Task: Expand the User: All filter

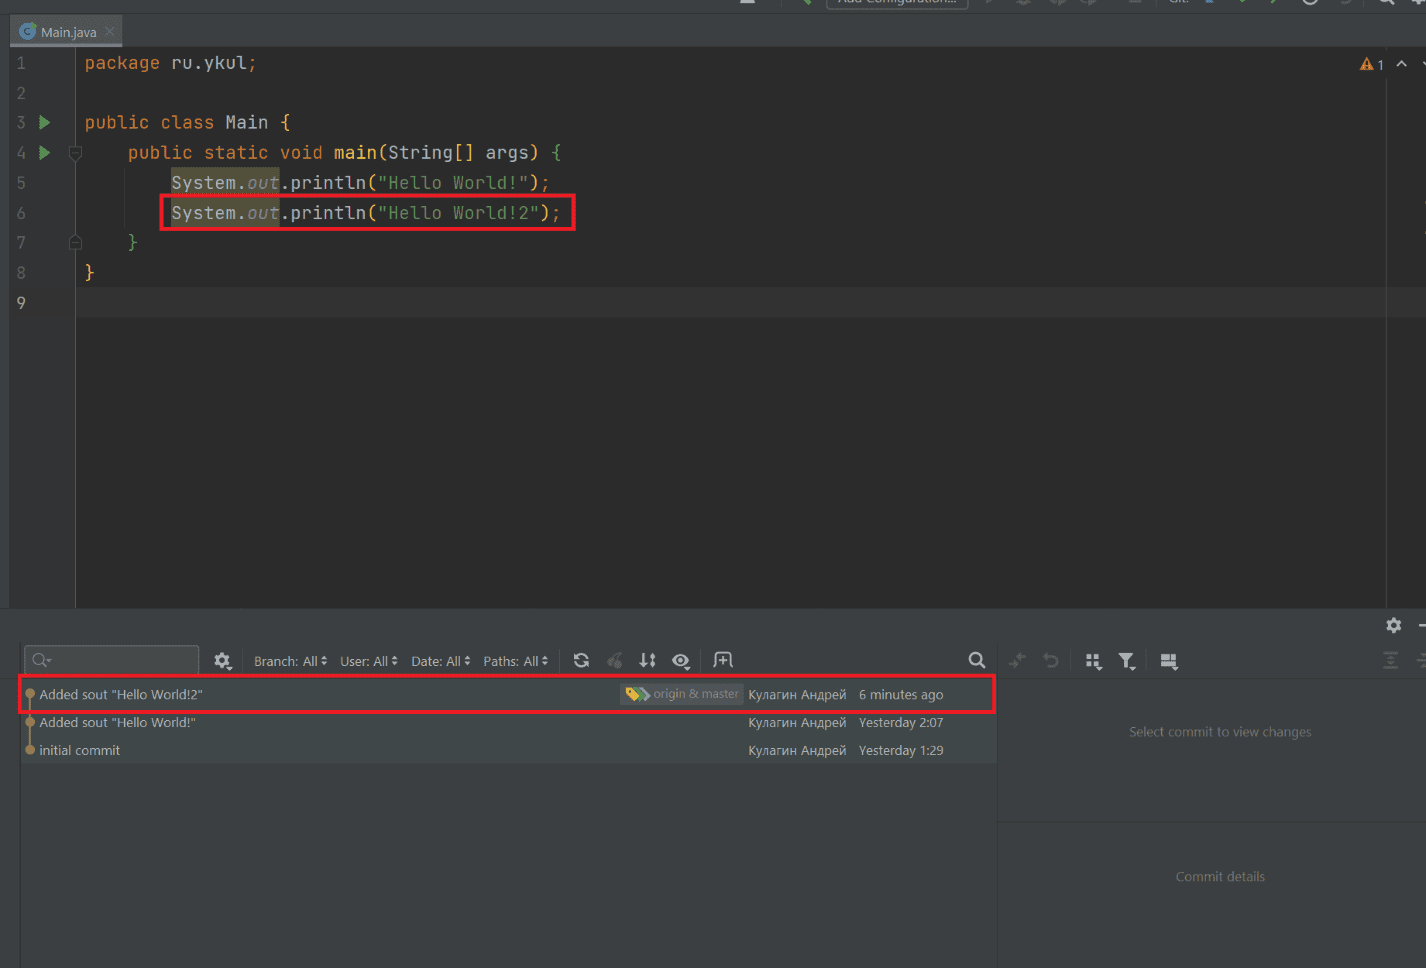Action: 369,661
